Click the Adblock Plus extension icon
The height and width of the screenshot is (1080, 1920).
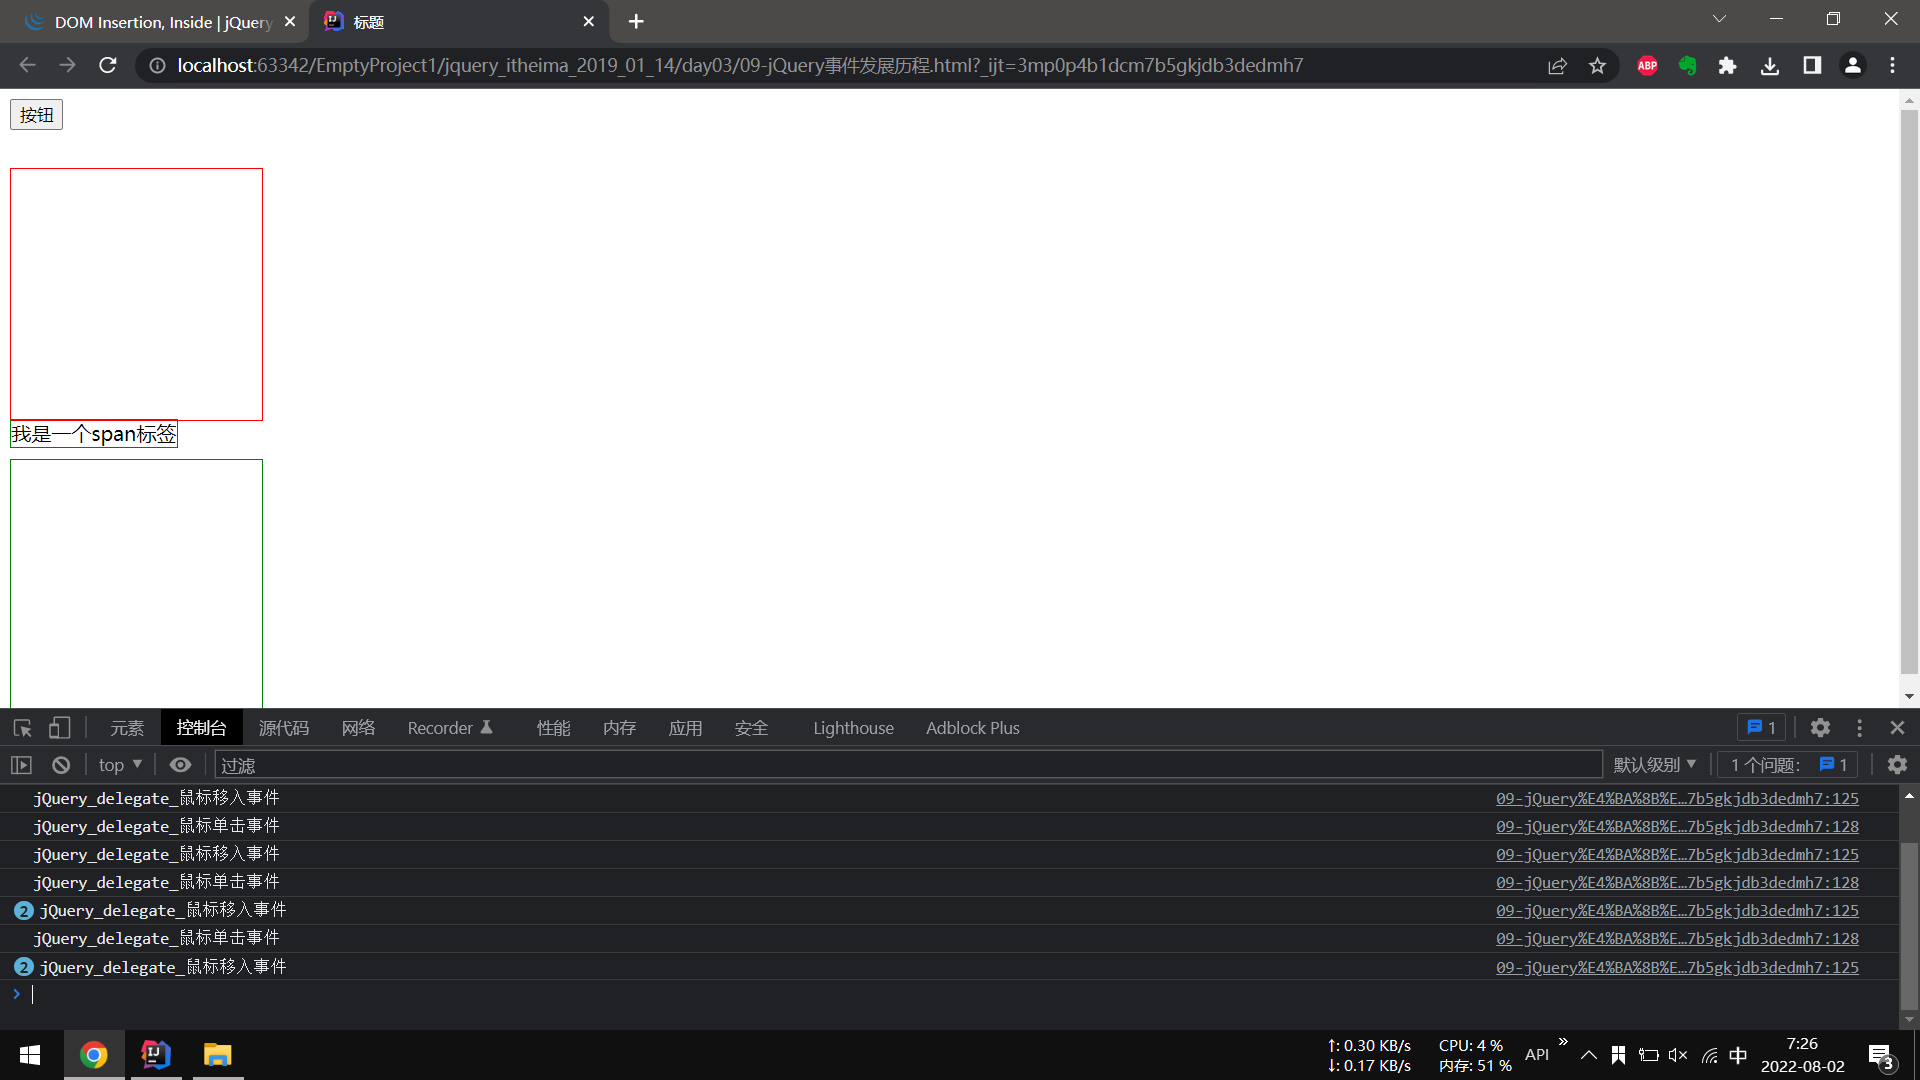point(1647,65)
